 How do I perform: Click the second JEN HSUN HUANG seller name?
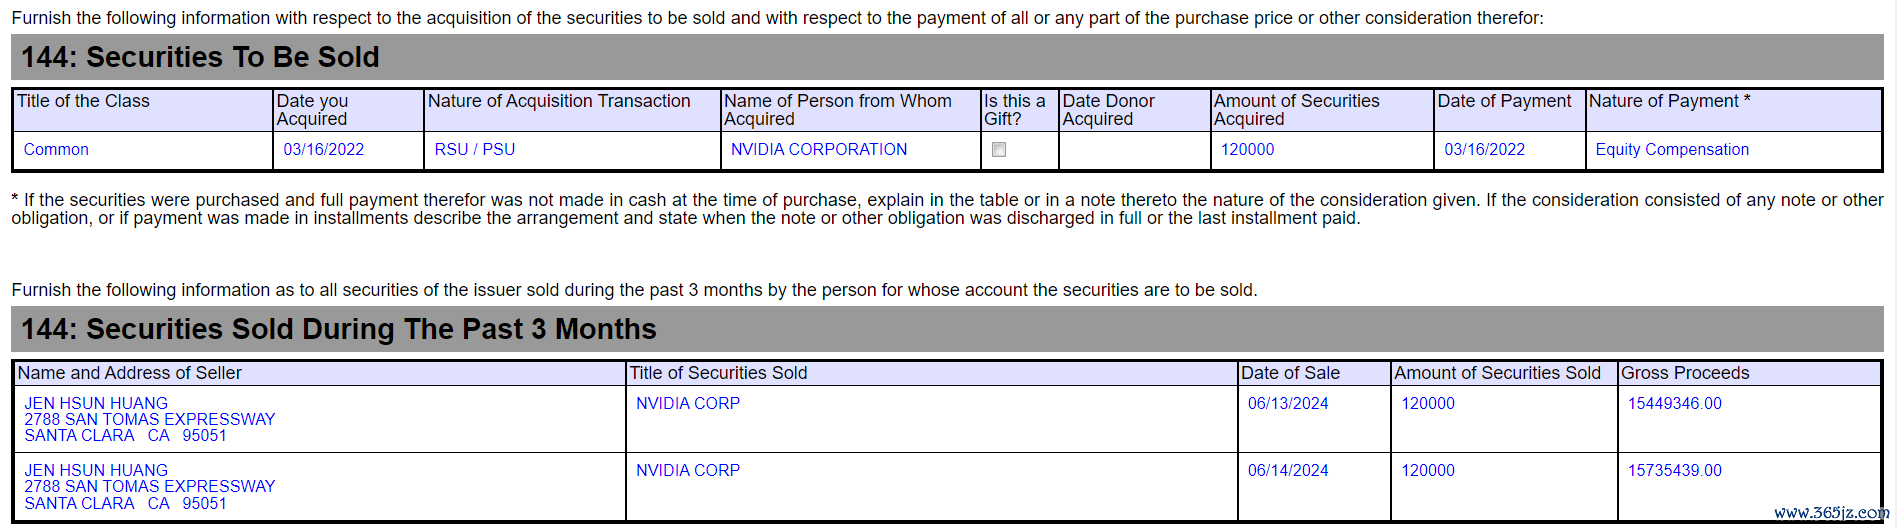pyautogui.click(x=96, y=471)
